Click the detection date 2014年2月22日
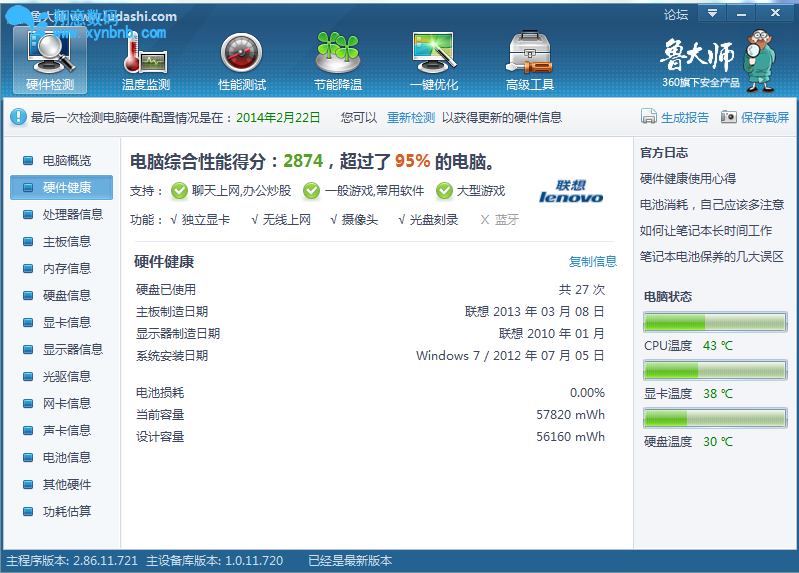 click(278, 118)
